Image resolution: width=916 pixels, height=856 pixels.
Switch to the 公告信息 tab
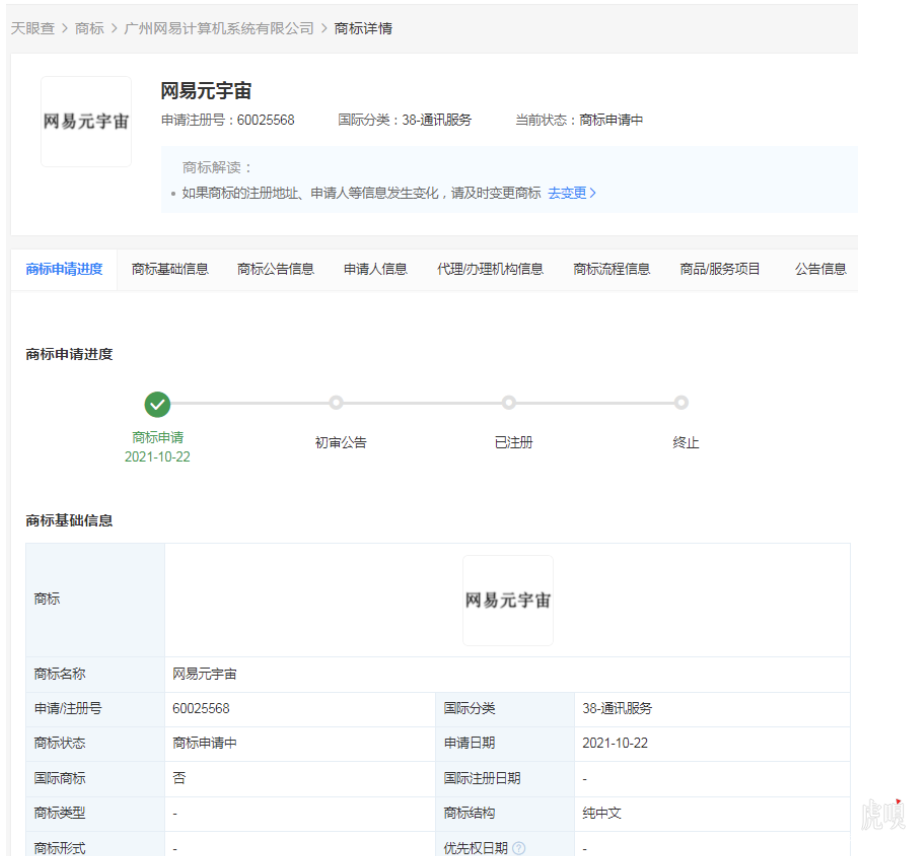[820, 269]
